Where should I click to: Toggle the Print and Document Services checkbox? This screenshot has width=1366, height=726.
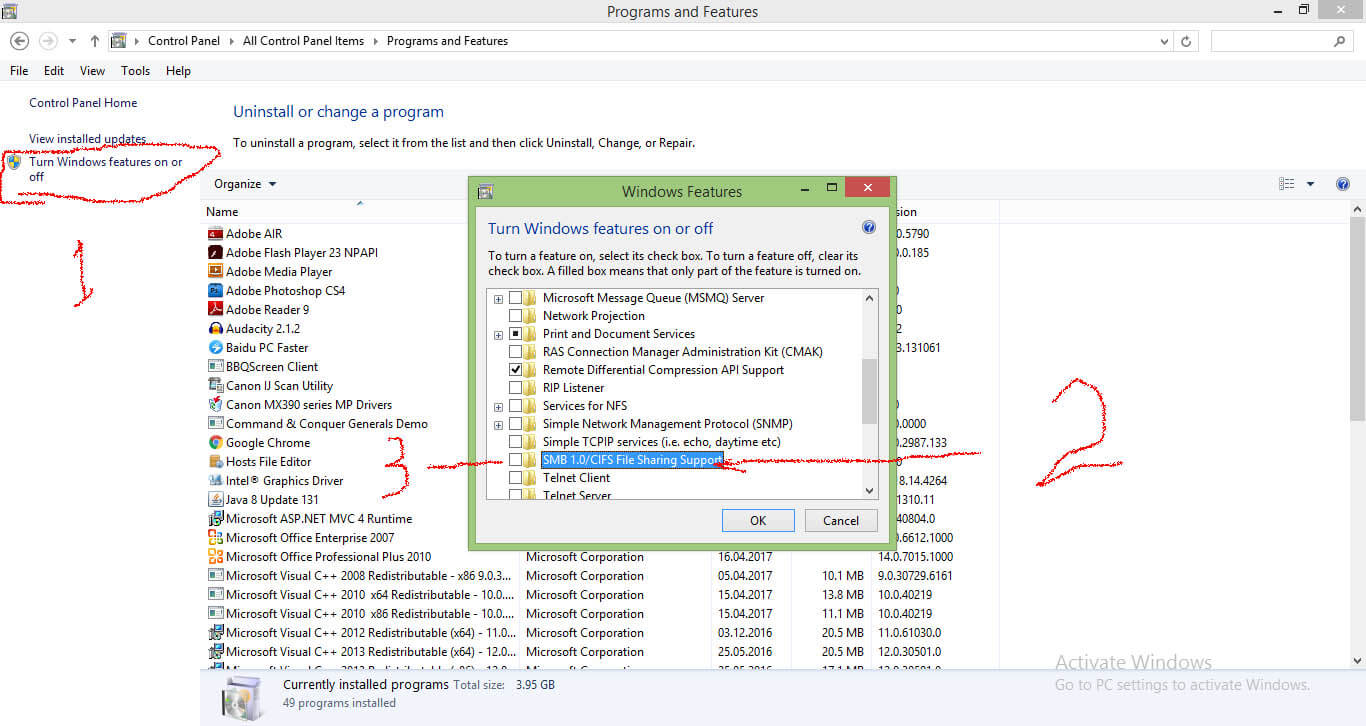click(x=516, y=334)
